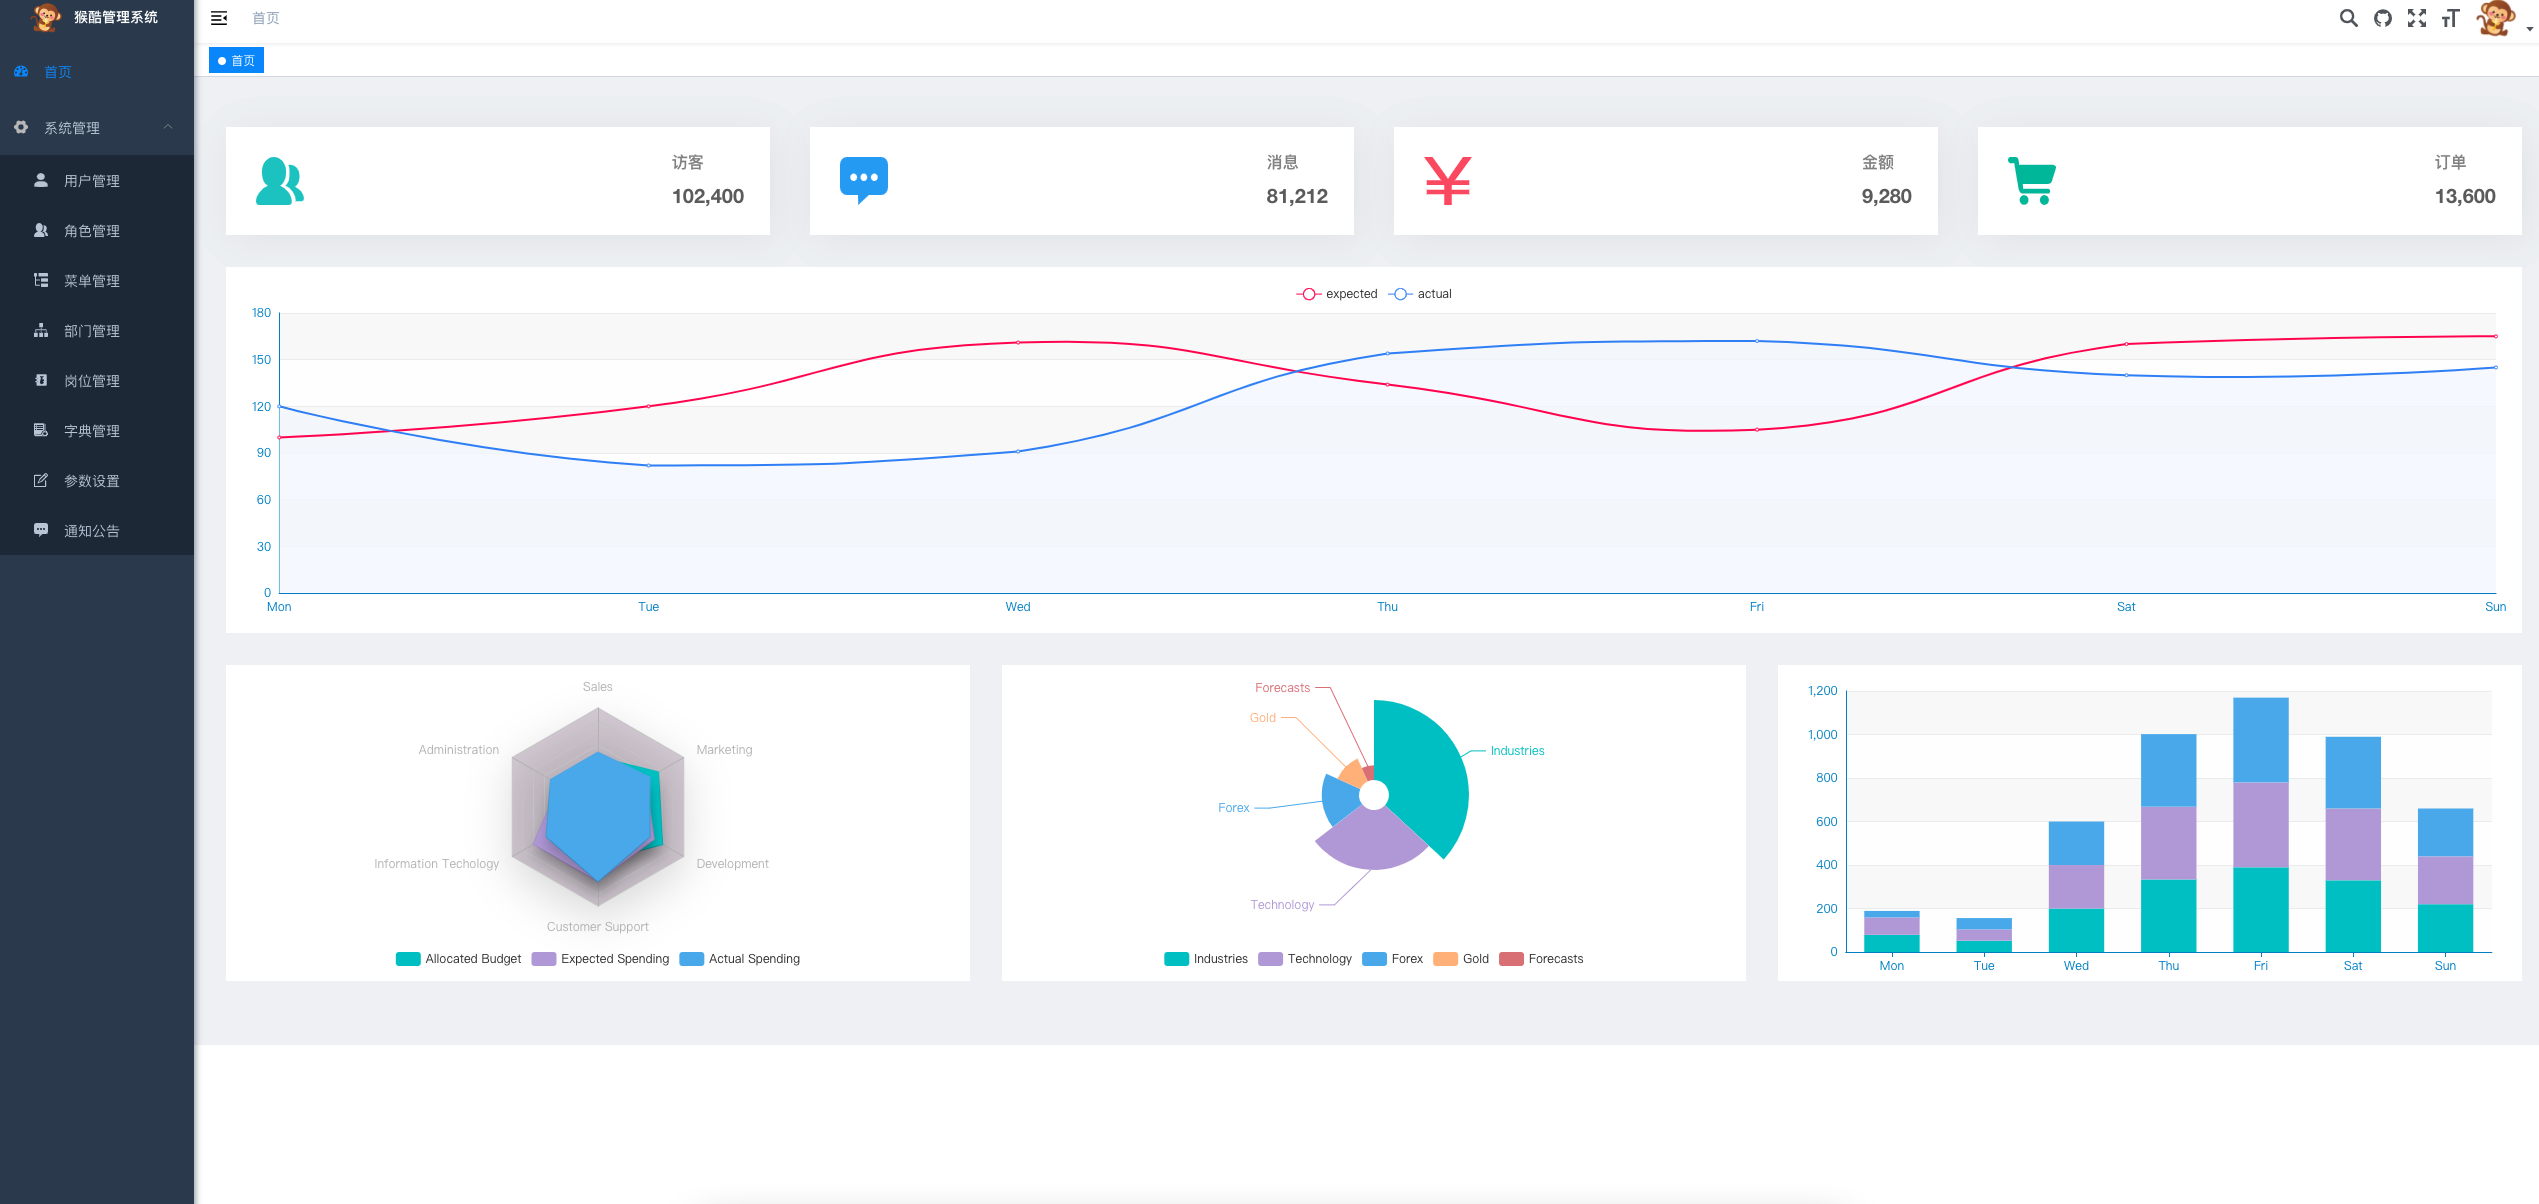Click the 参数设置 edit icon

(41, 480)
